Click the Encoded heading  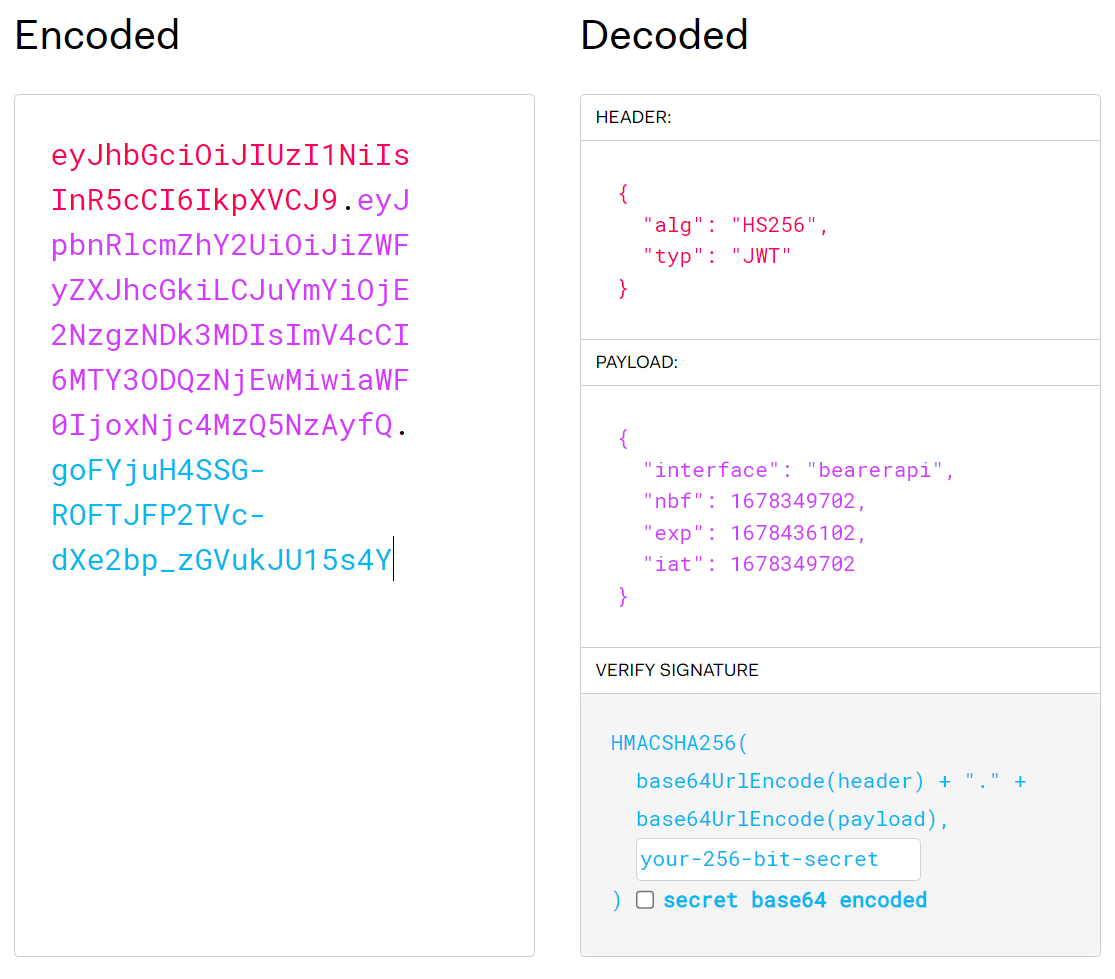pos(97,36)
